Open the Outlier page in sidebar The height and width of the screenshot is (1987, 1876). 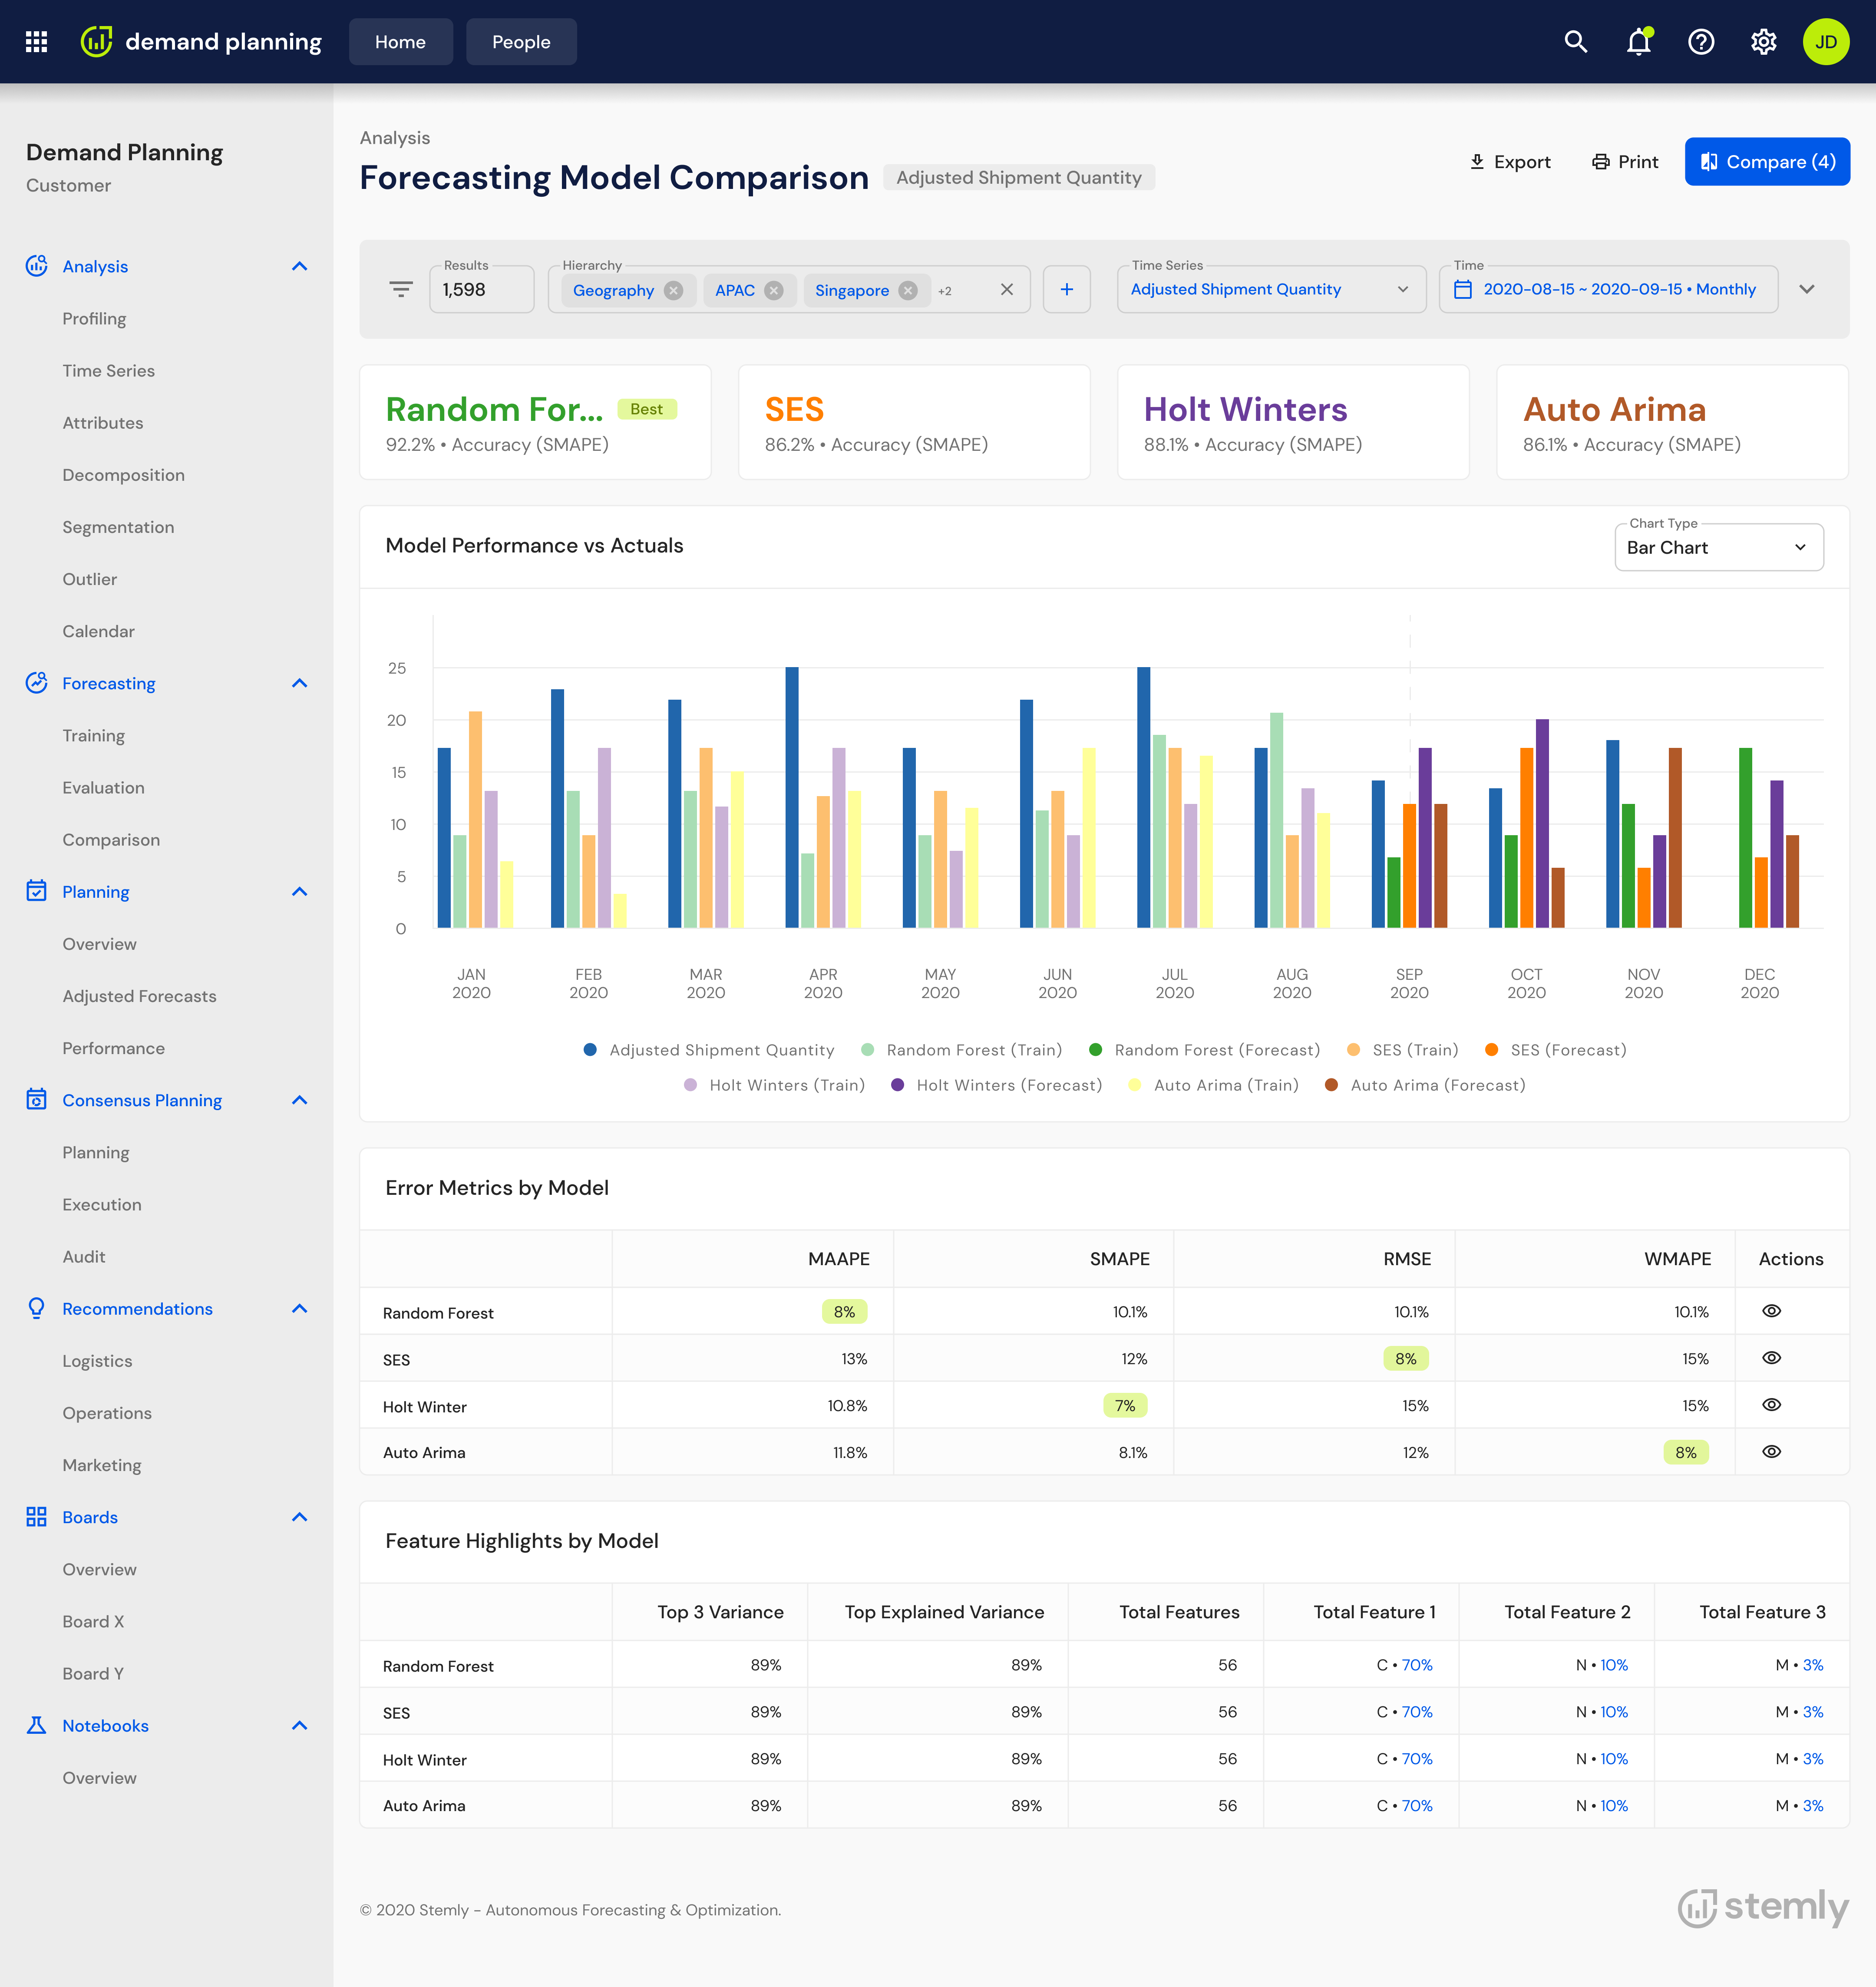pos(89,579)
